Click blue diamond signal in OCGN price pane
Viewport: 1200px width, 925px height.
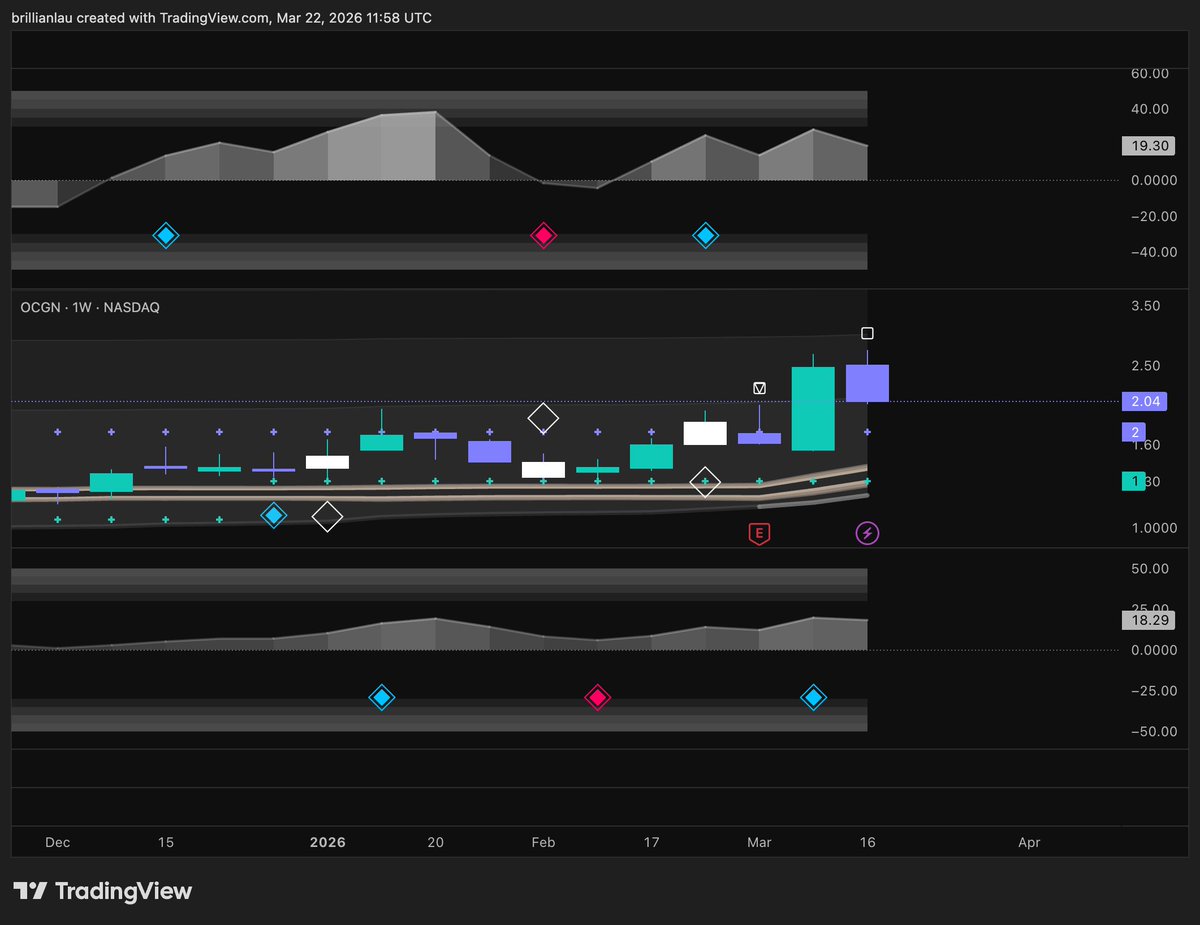[274, 516]
